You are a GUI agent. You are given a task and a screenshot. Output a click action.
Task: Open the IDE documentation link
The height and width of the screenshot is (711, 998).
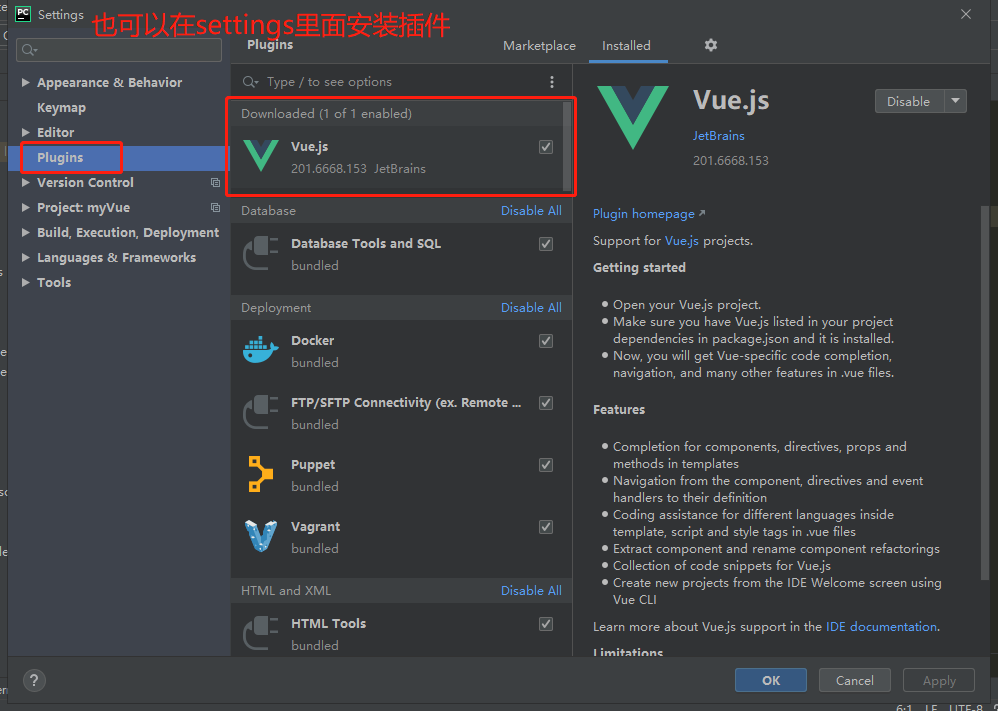point(882,627)
